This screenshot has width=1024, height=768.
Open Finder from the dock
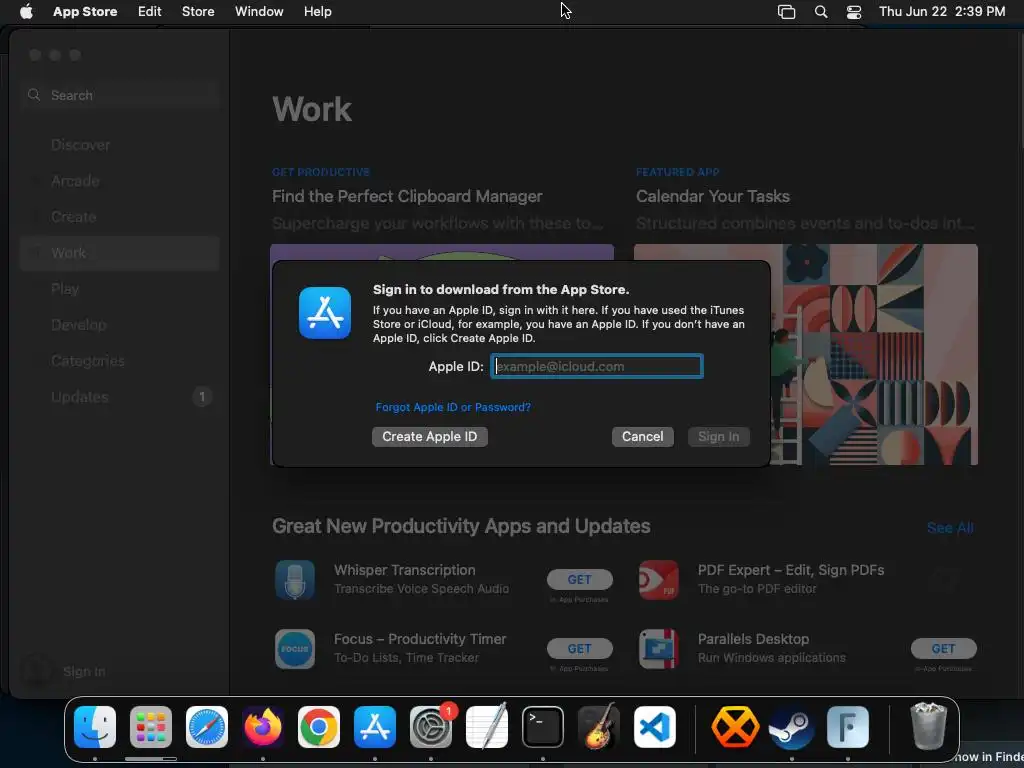click(x=95, y=727)
